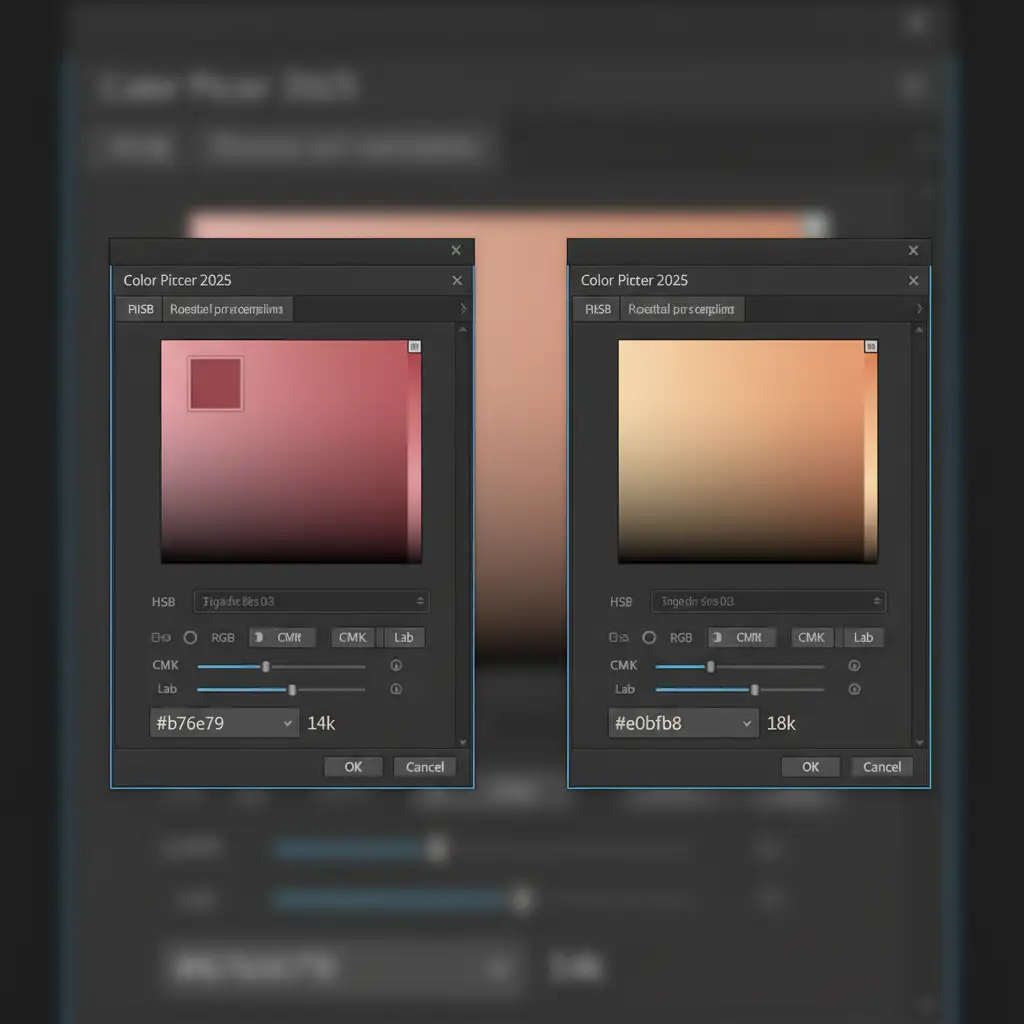The image size is (1024, 1024).
Task: Select the RGB radio button in the right dialog
Action: tap(649, 637)
